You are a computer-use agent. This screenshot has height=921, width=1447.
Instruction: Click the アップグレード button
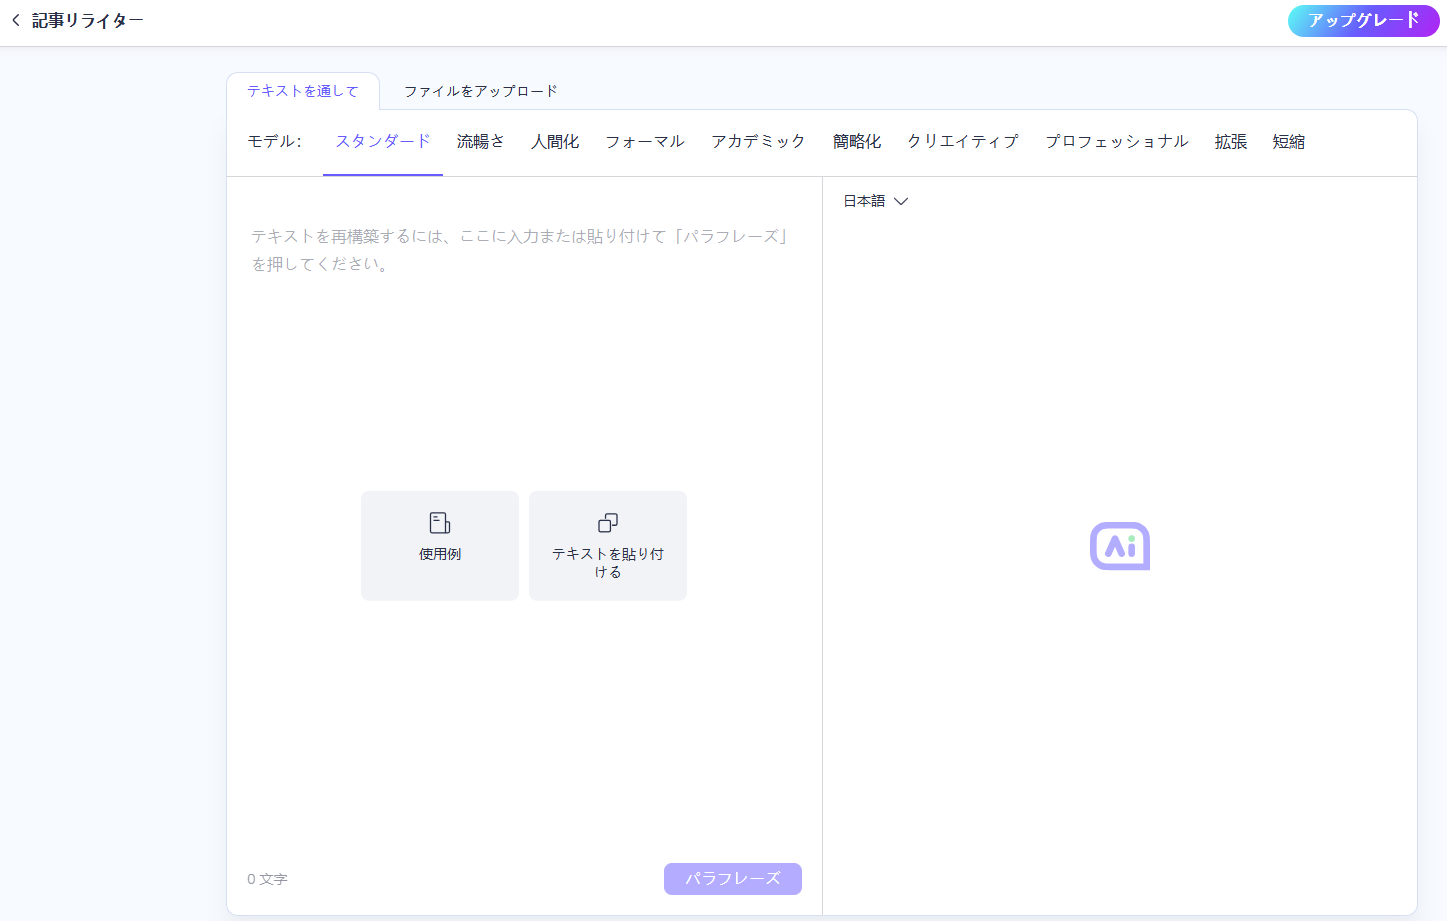tap(1363, 20)
